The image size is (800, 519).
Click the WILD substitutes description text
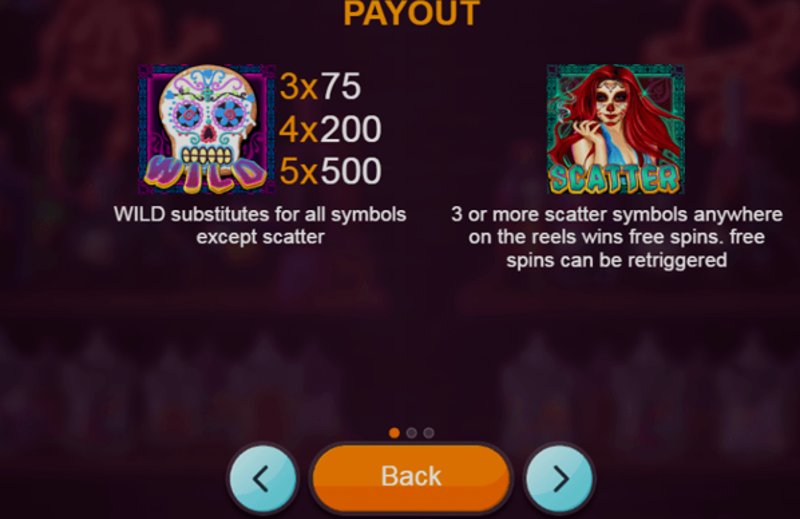pyautogui.click(x=260, y=225)
